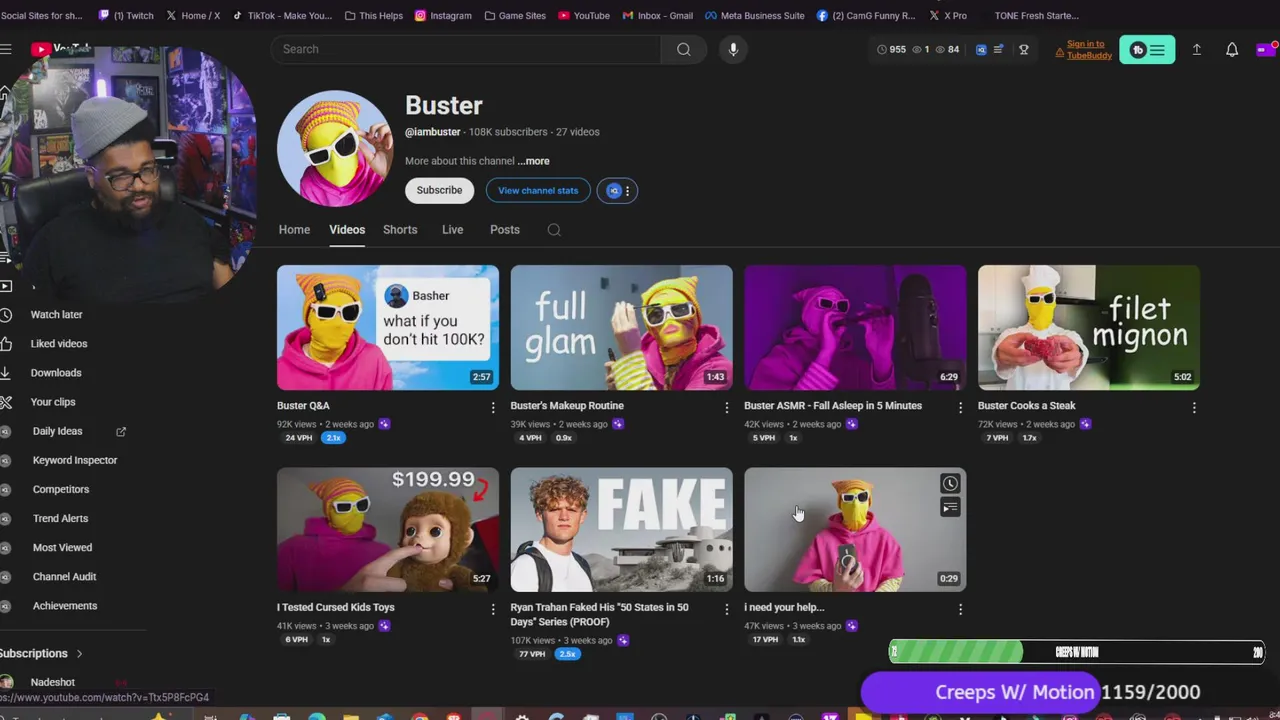Open options menu for I Tested Cursed Kids Toys
This screenshot has width=1280, height=720.
pos(492,609)
